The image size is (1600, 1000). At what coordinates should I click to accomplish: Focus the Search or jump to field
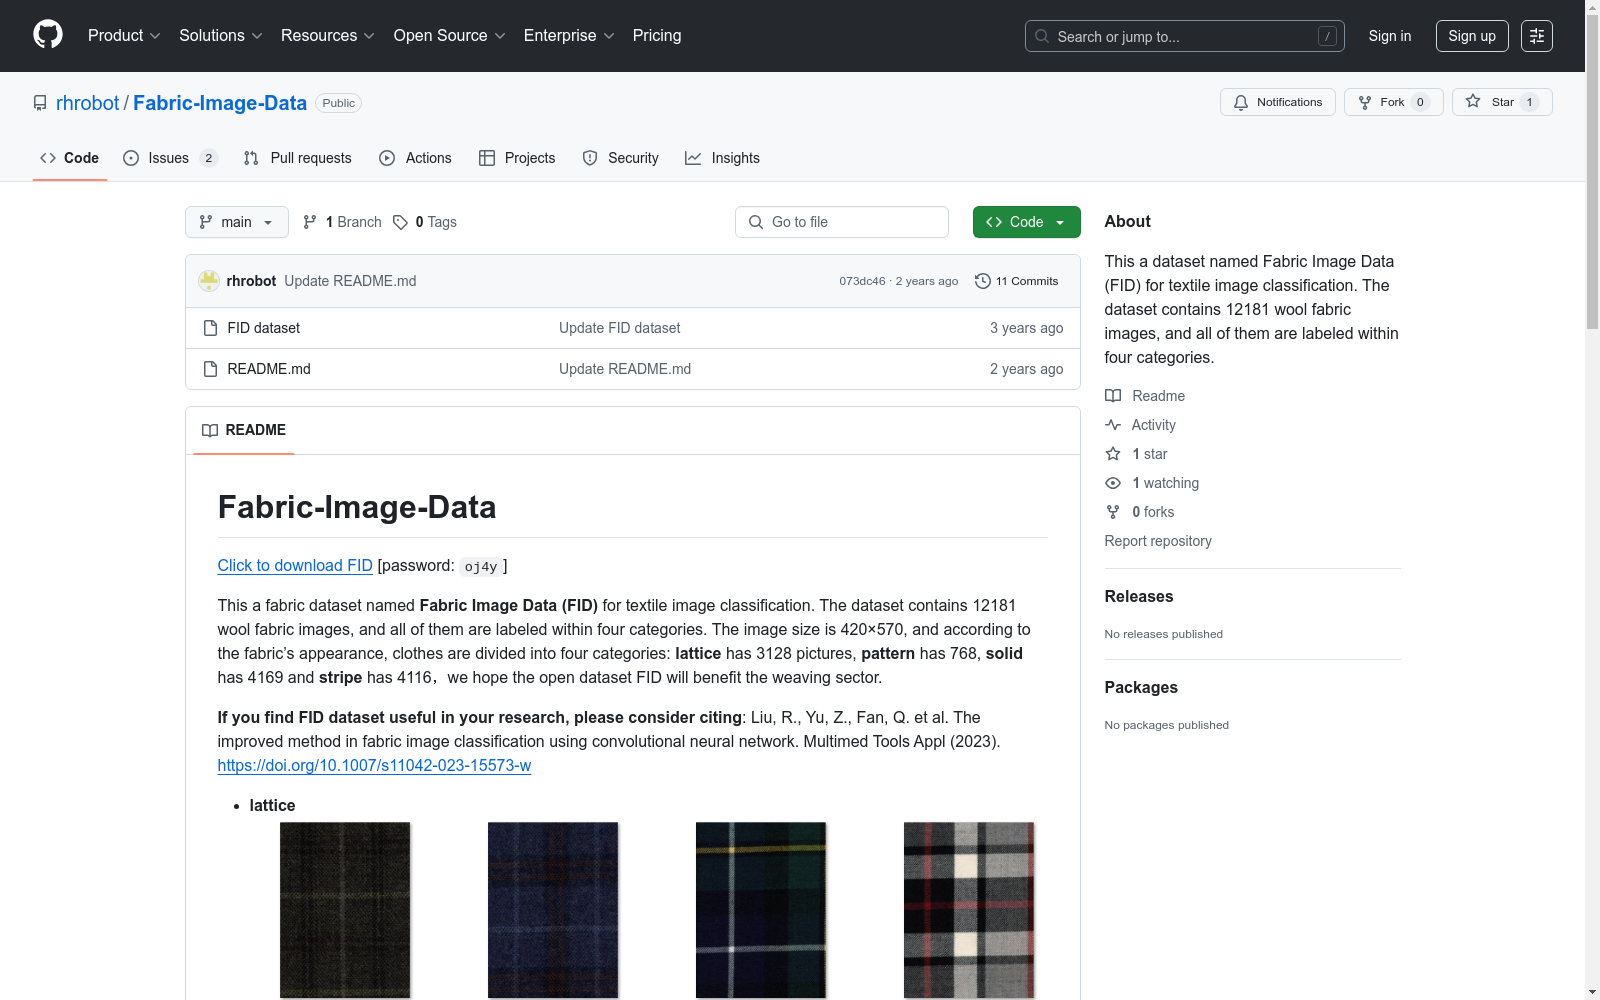tap(1185, 36)
